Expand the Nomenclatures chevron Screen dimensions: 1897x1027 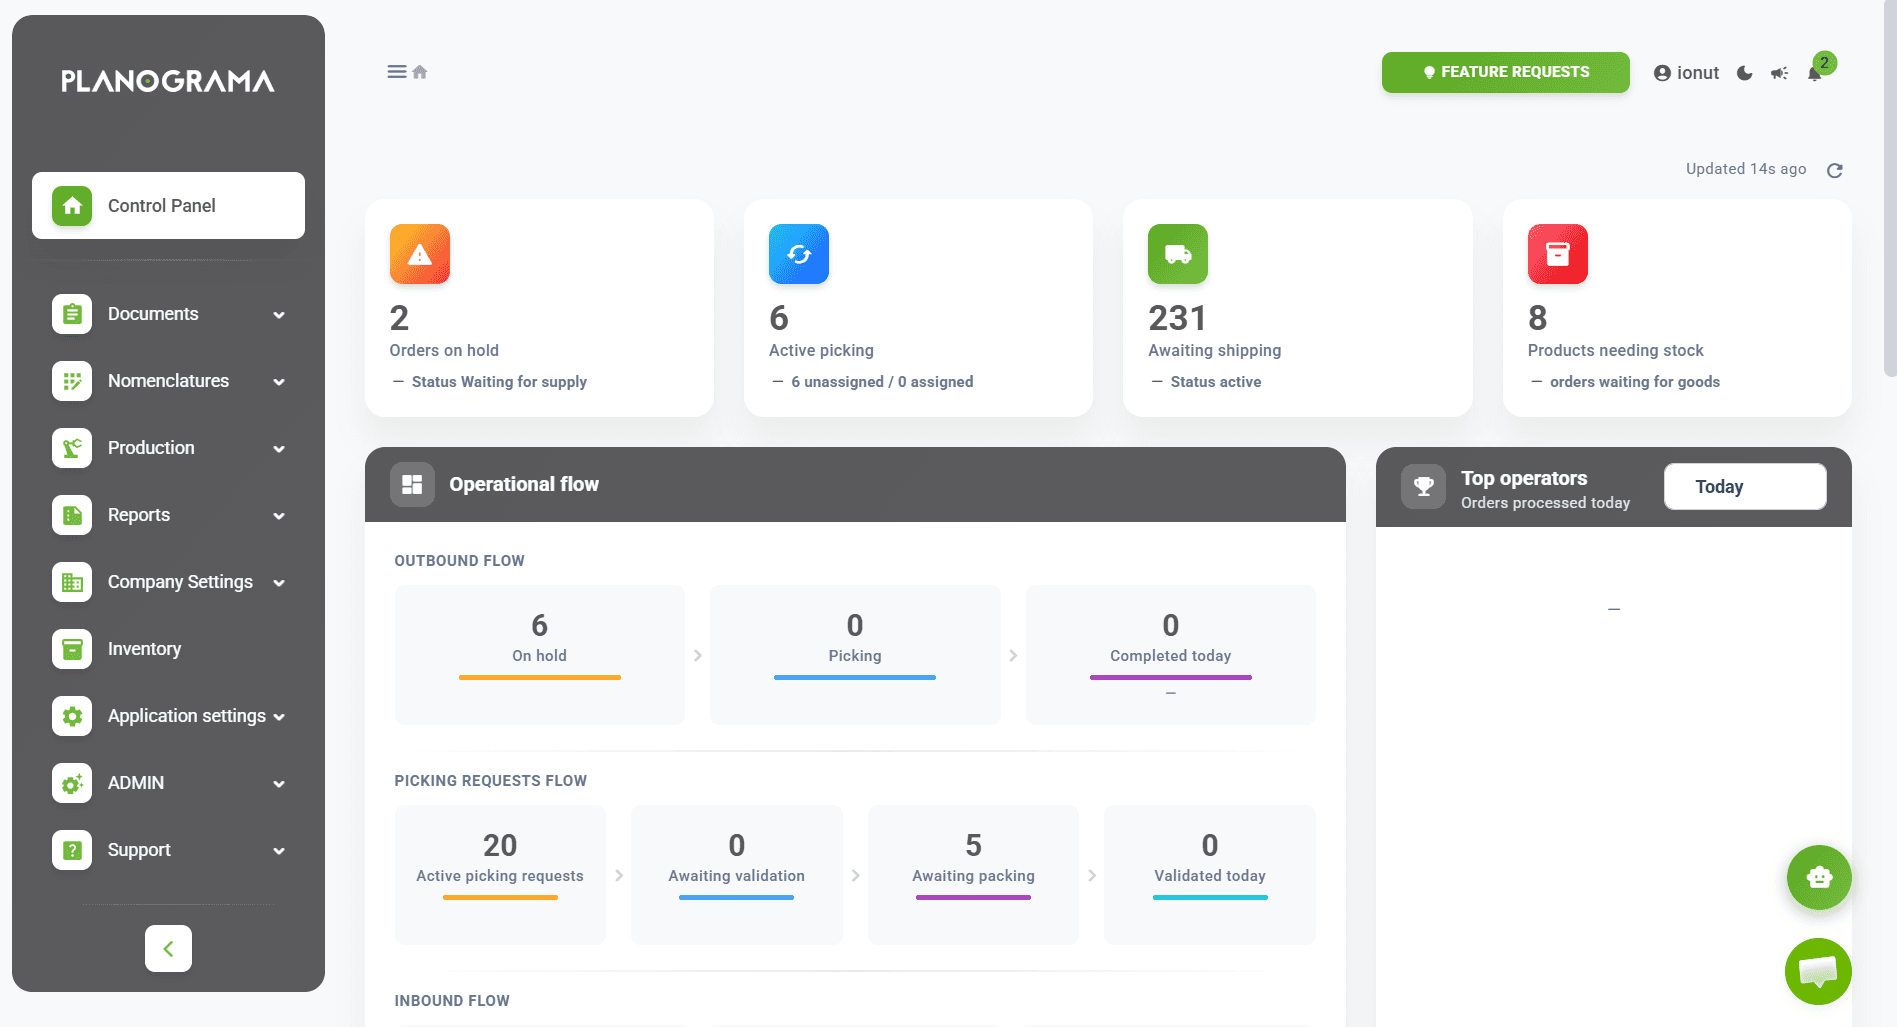[279, 382]
